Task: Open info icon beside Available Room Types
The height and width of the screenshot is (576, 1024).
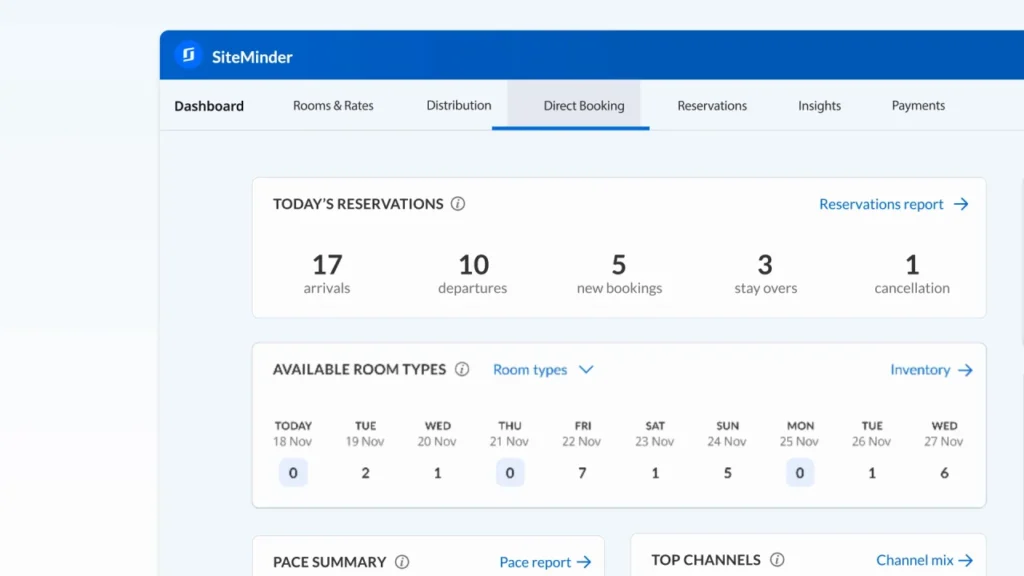Action: [462, 369]
